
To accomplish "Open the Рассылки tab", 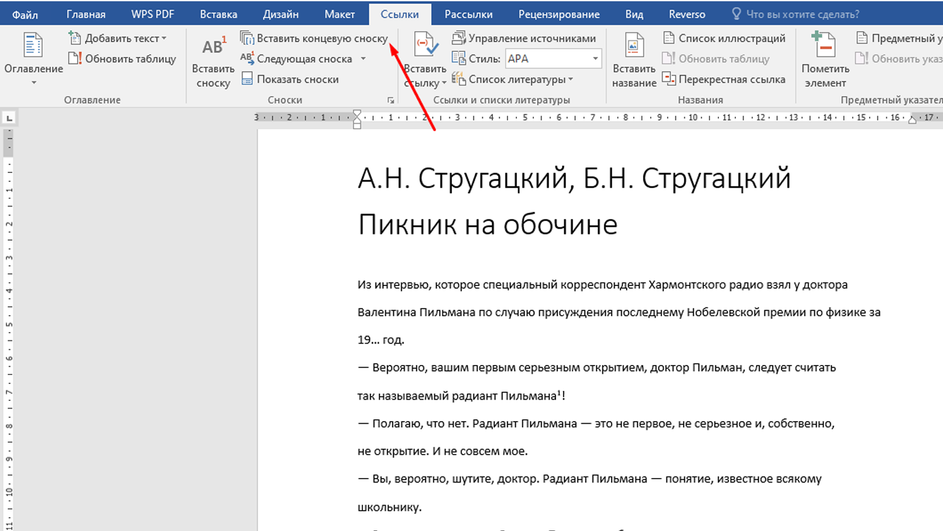I will point(468,14).
